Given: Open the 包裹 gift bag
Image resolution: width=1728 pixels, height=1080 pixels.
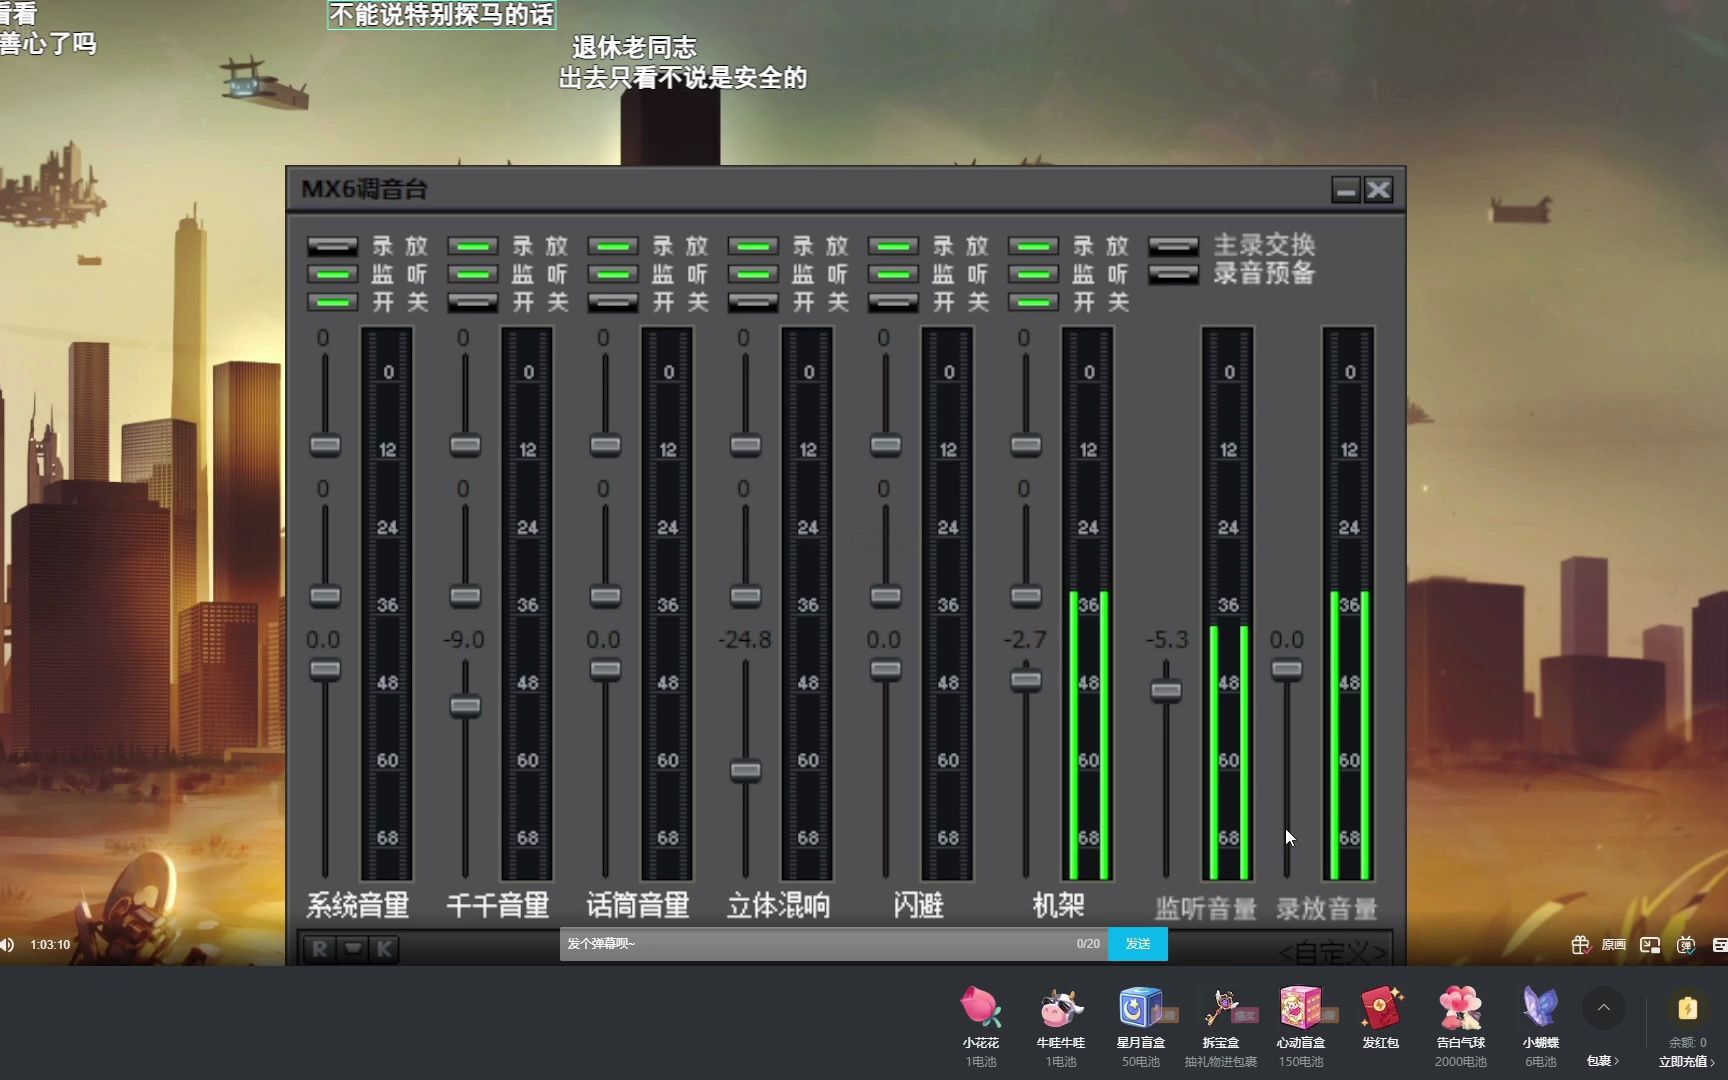Looking at the screenshot, I should pos(1602,1061).
